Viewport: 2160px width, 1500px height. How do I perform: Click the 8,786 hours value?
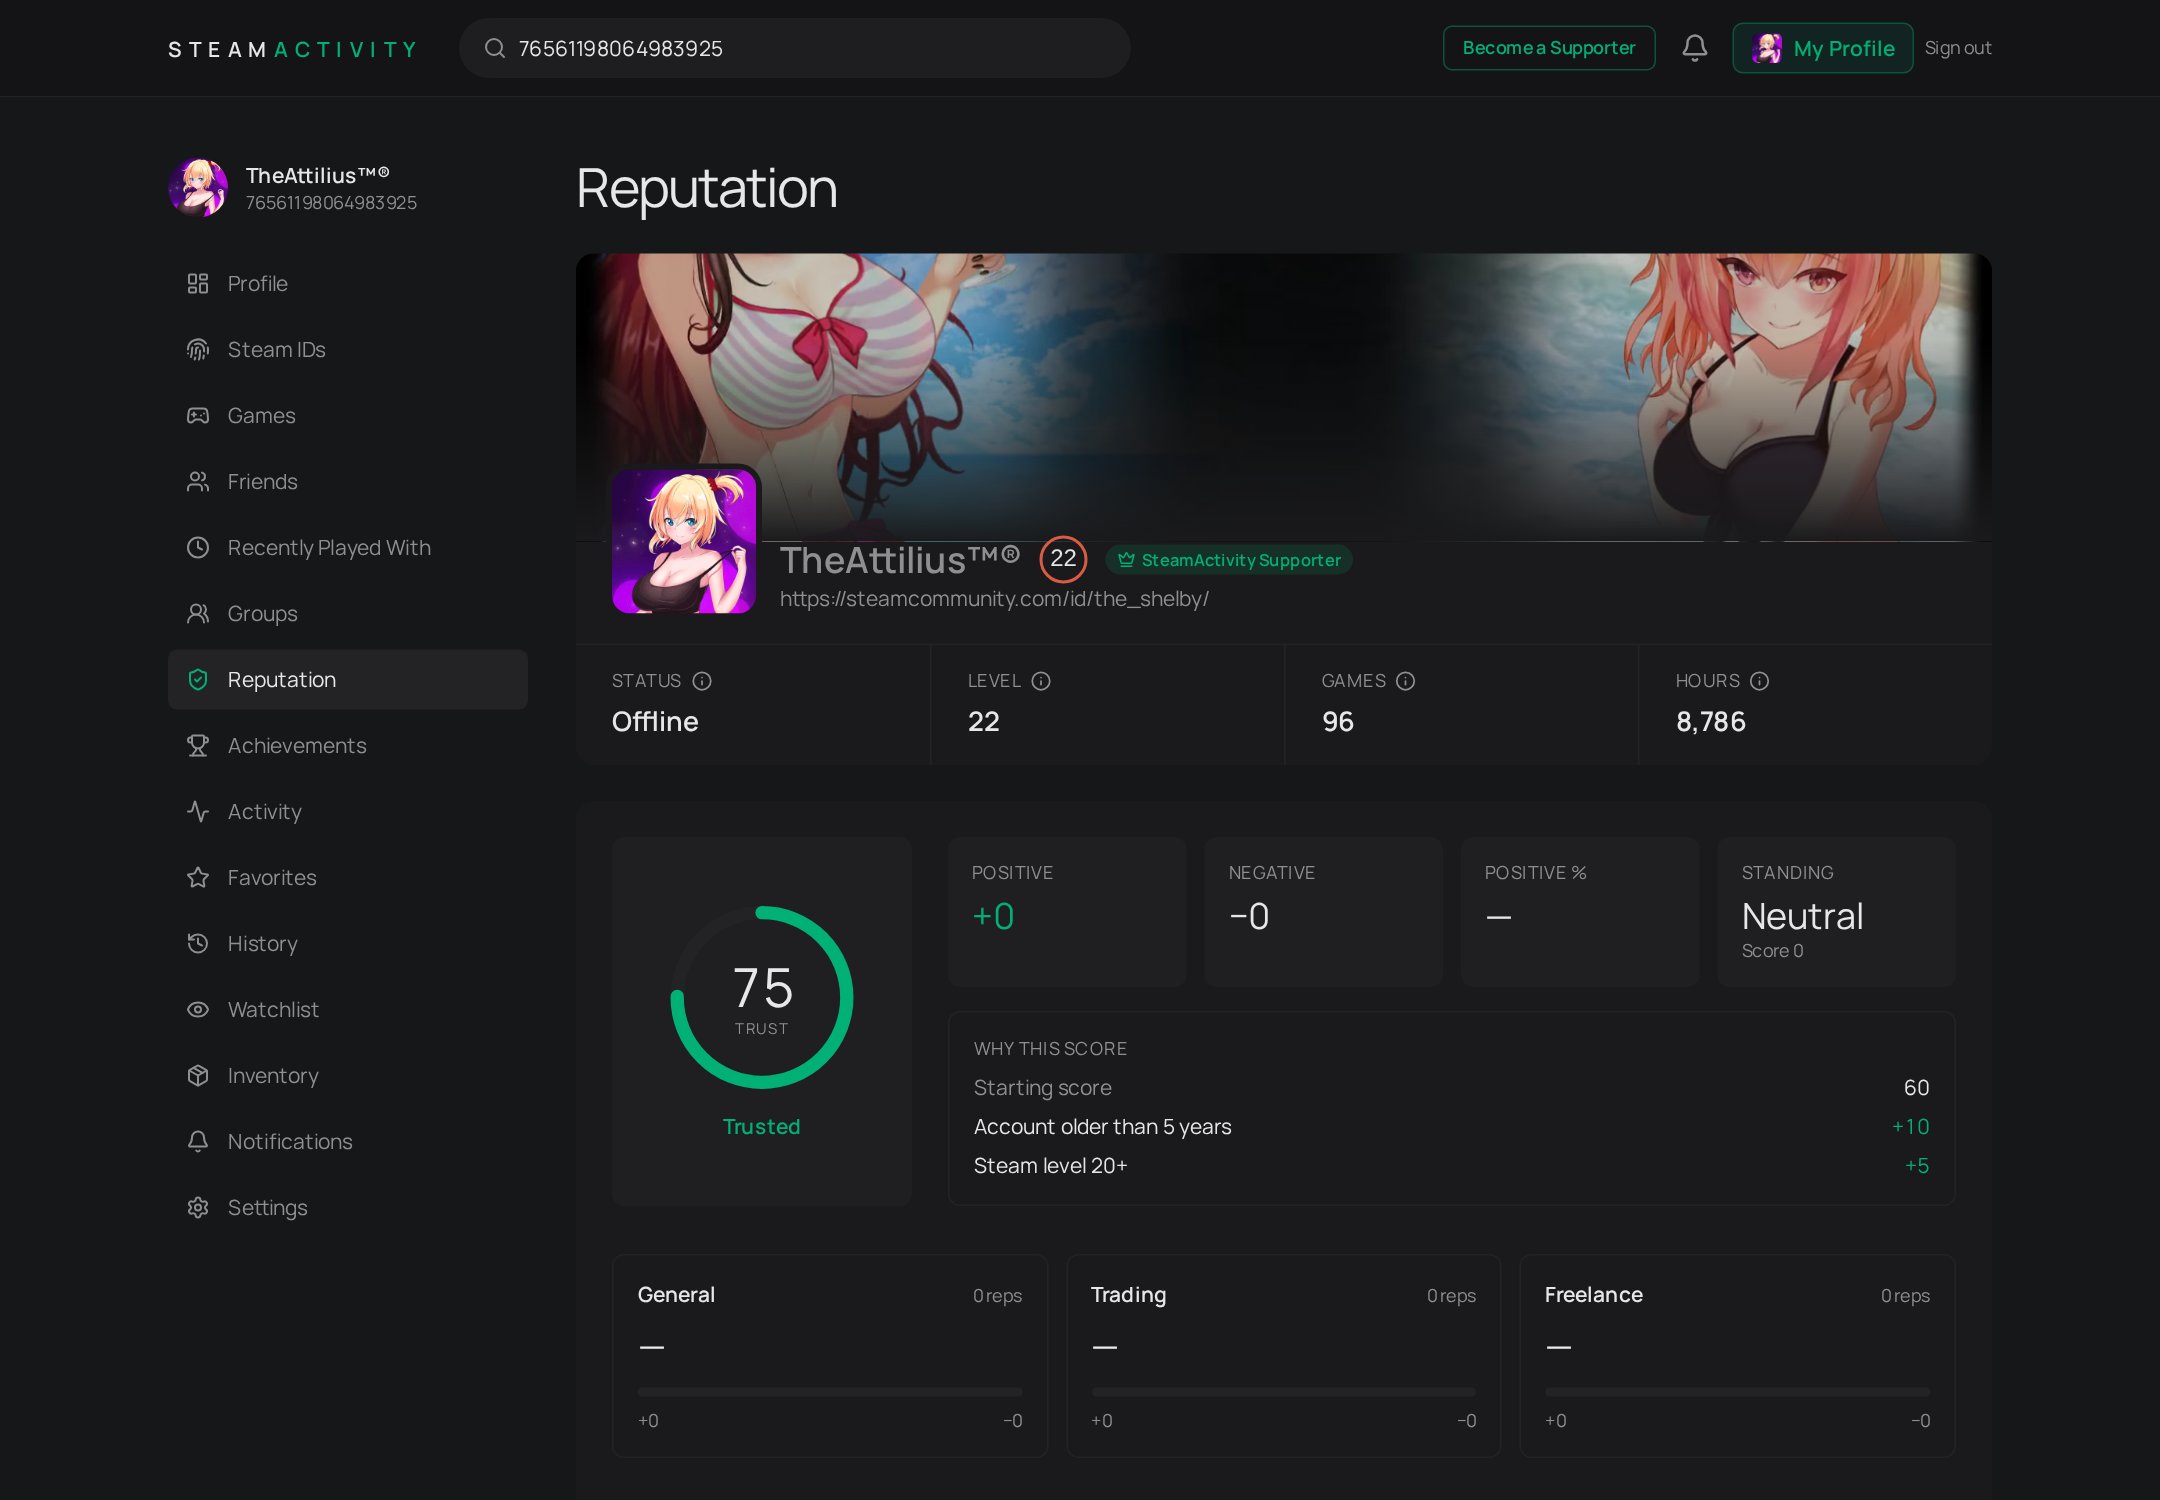1710,722
